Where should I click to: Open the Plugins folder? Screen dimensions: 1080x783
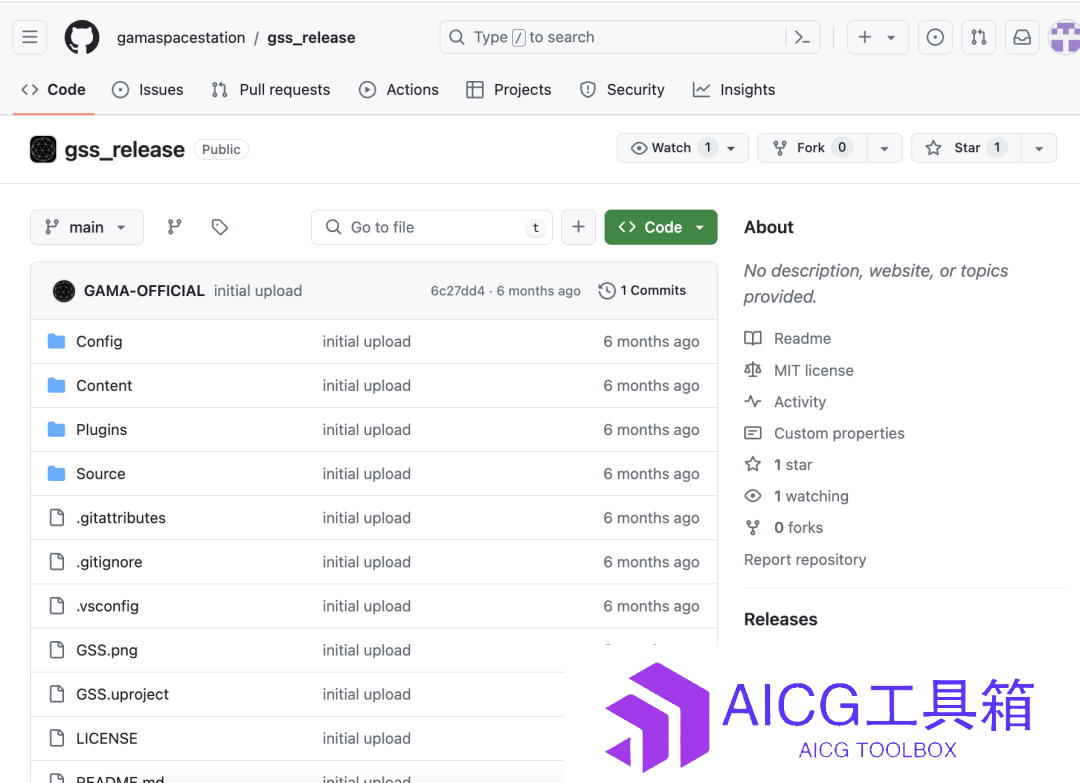[x=101, y=430]
